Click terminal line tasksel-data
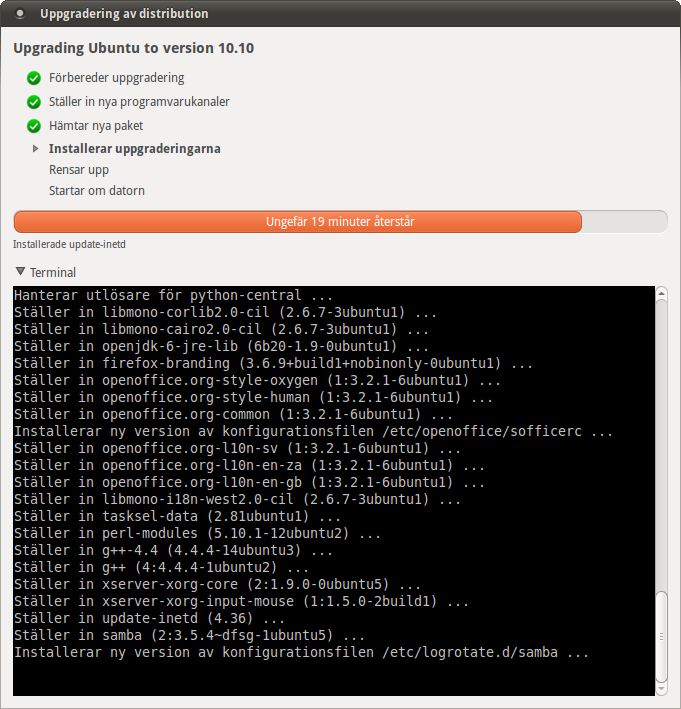681x709 pixels. click(177, 516)
